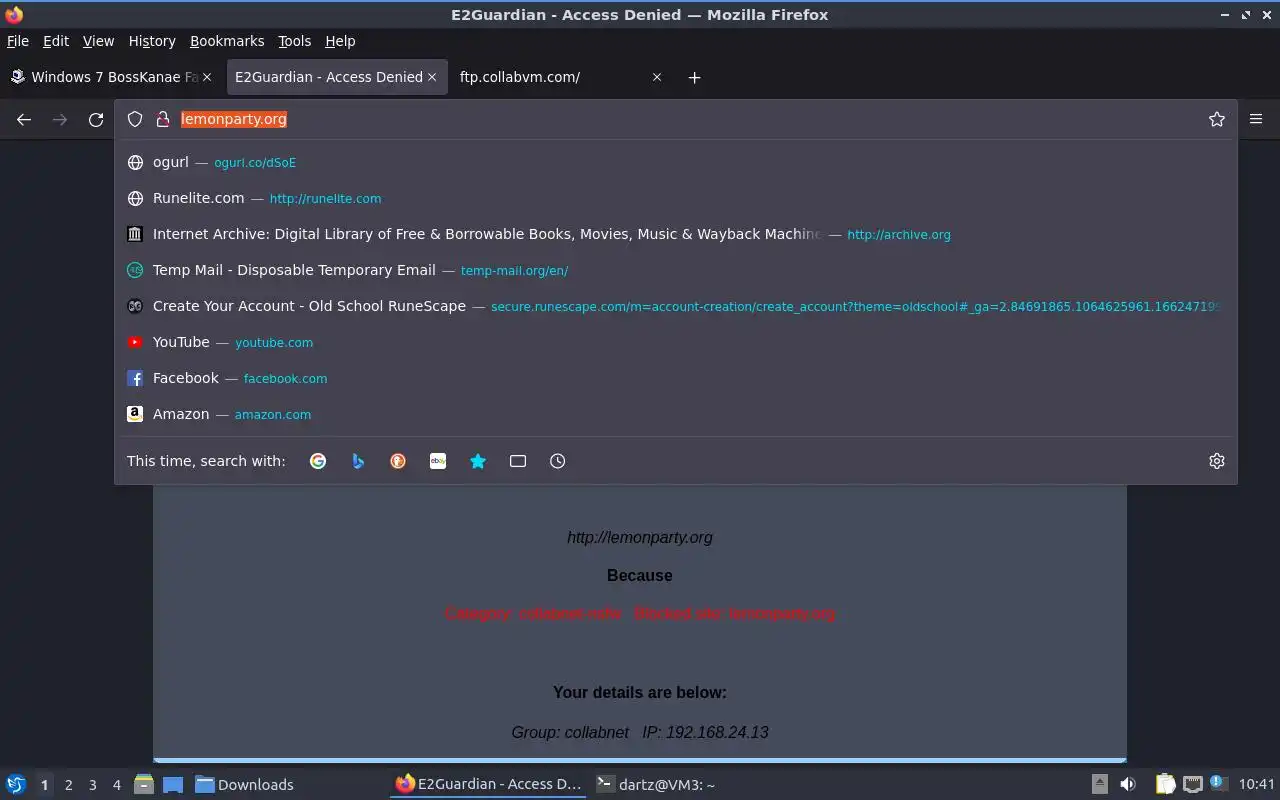
Task: Choose Facebook suggestion
Action: coord(675,378)
